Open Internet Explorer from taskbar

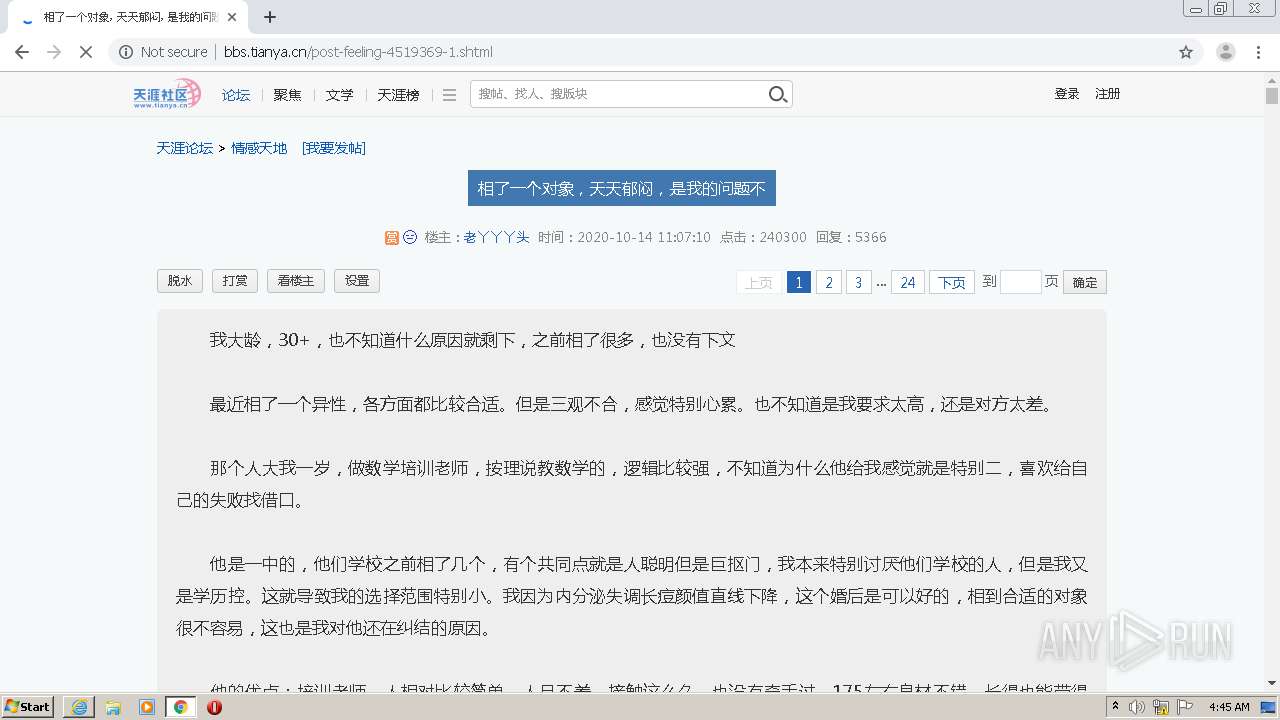pyautogui.click(x=79, y=707)
